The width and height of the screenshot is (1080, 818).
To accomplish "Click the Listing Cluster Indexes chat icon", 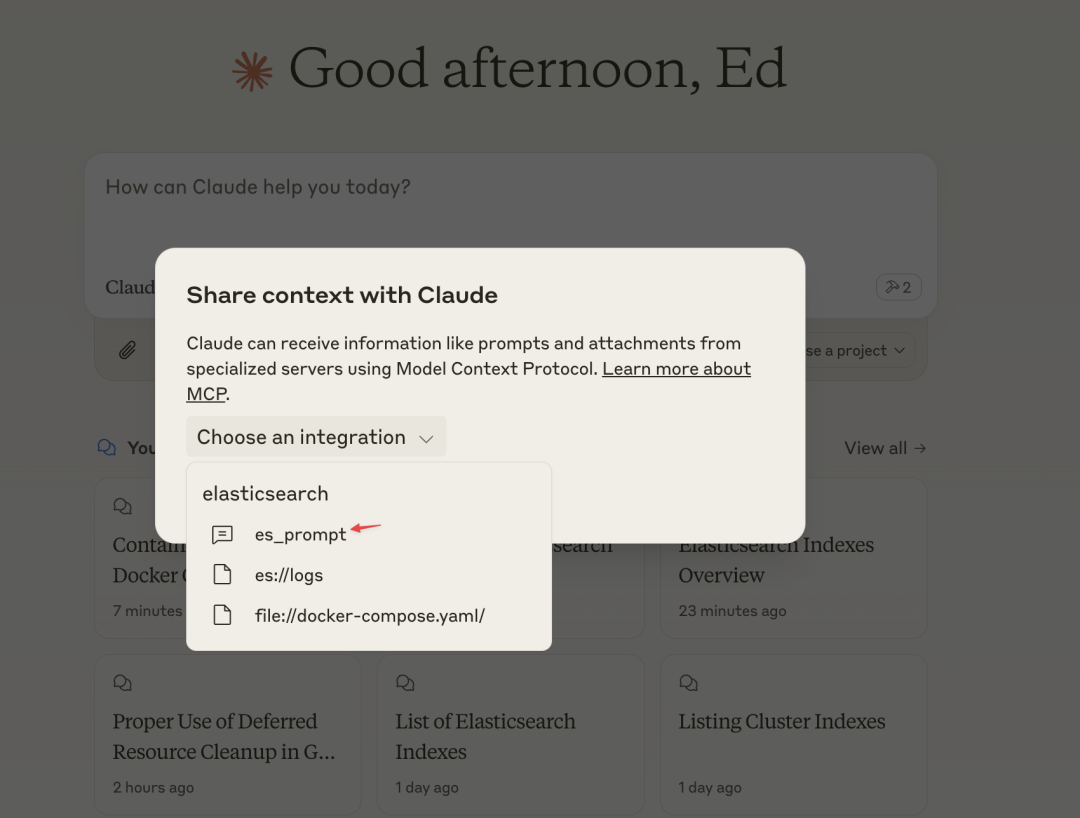I will point(688,682).
